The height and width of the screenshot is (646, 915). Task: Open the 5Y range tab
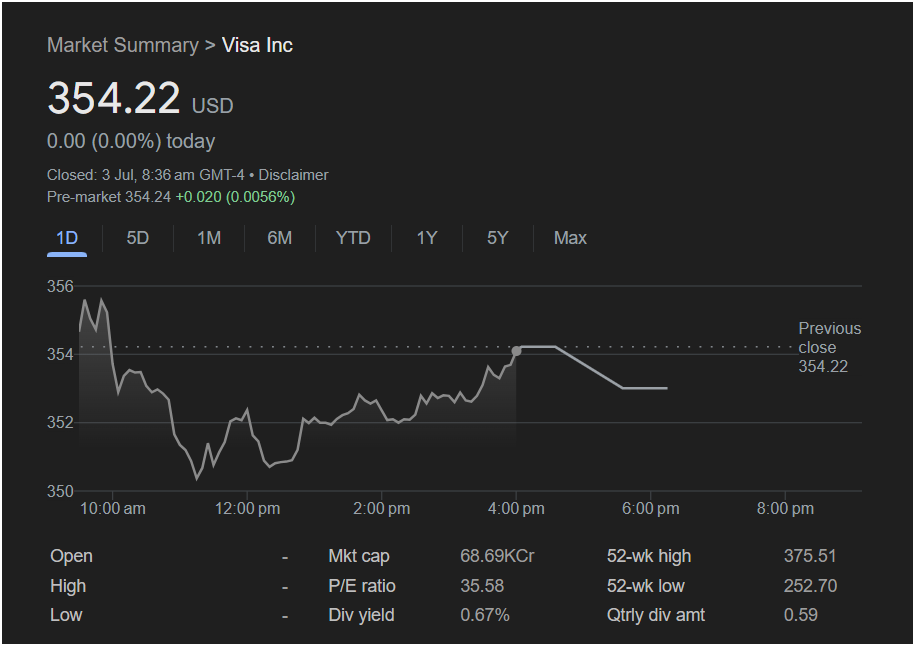[x=497, y=238]
